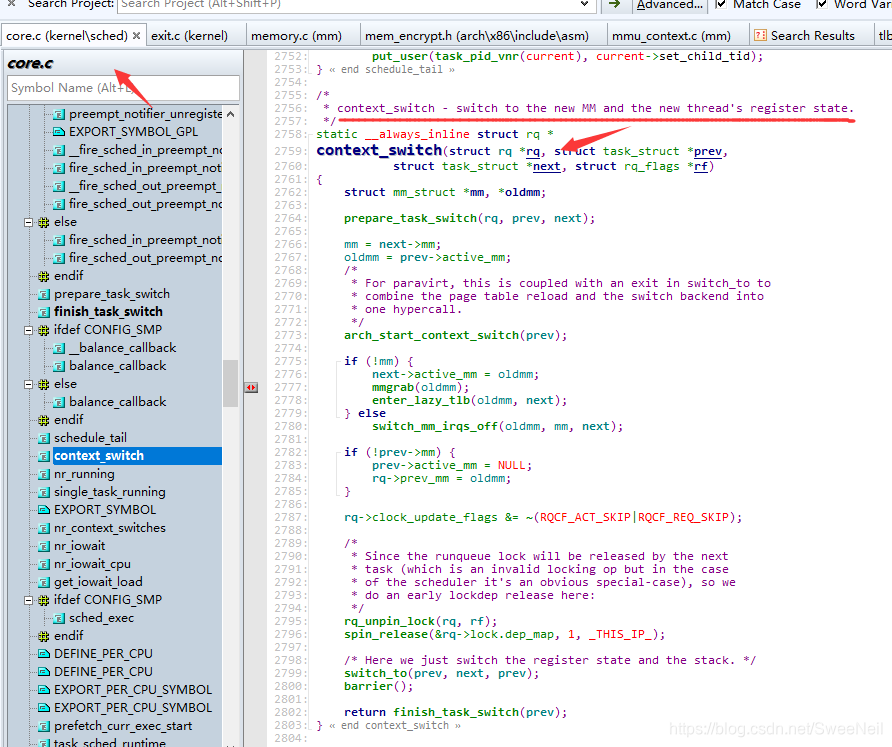
Task: Select finish_task_switch in symbol list
Action: pos(108,312)
